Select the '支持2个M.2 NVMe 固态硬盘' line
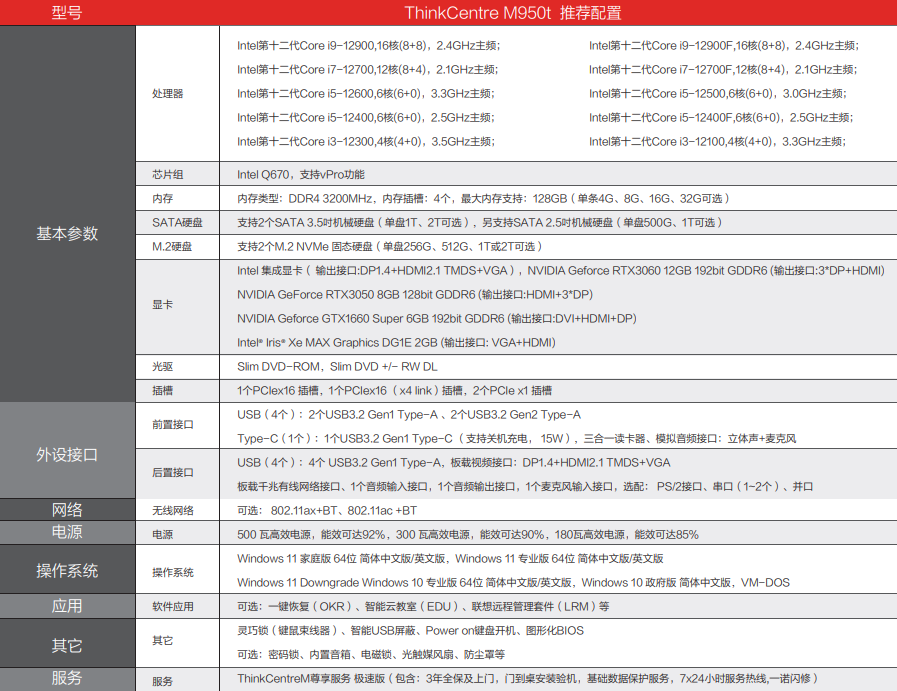The height and width of the screenshot is (691, 897). pos(389,247)
